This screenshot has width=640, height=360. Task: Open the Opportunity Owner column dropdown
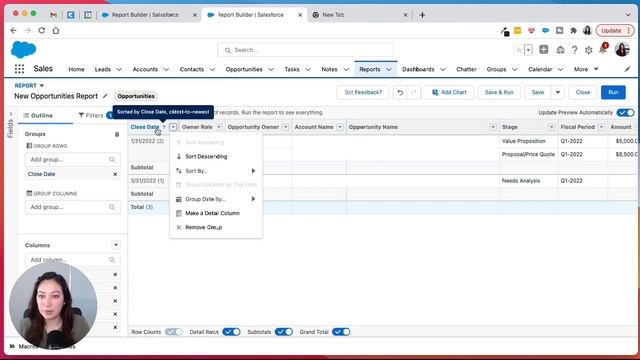pos(286,127)
